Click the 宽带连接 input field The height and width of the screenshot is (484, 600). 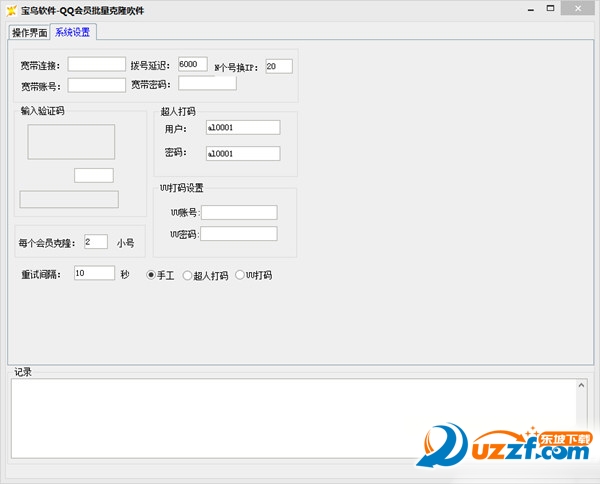coord(96,64)
